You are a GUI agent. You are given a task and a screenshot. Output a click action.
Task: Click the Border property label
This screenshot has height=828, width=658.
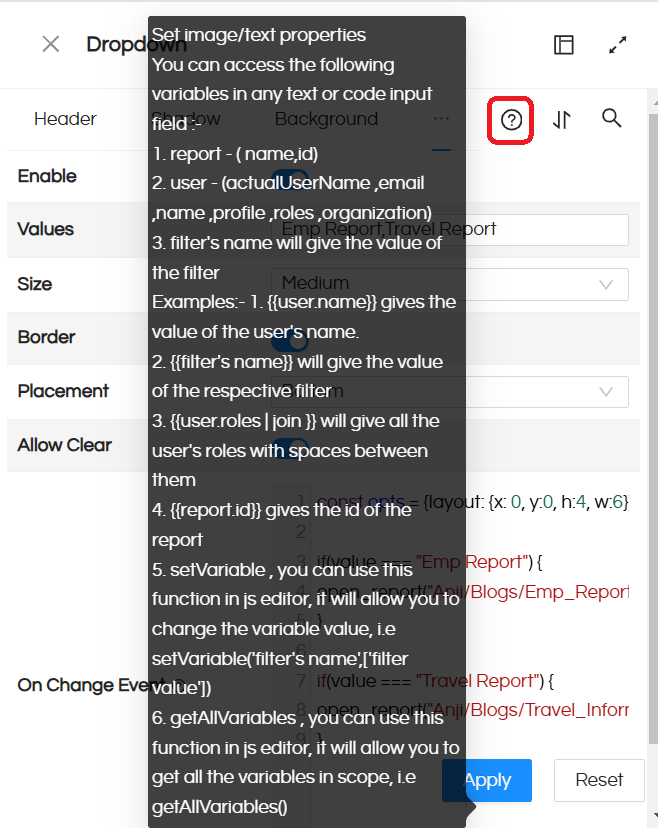46,337
